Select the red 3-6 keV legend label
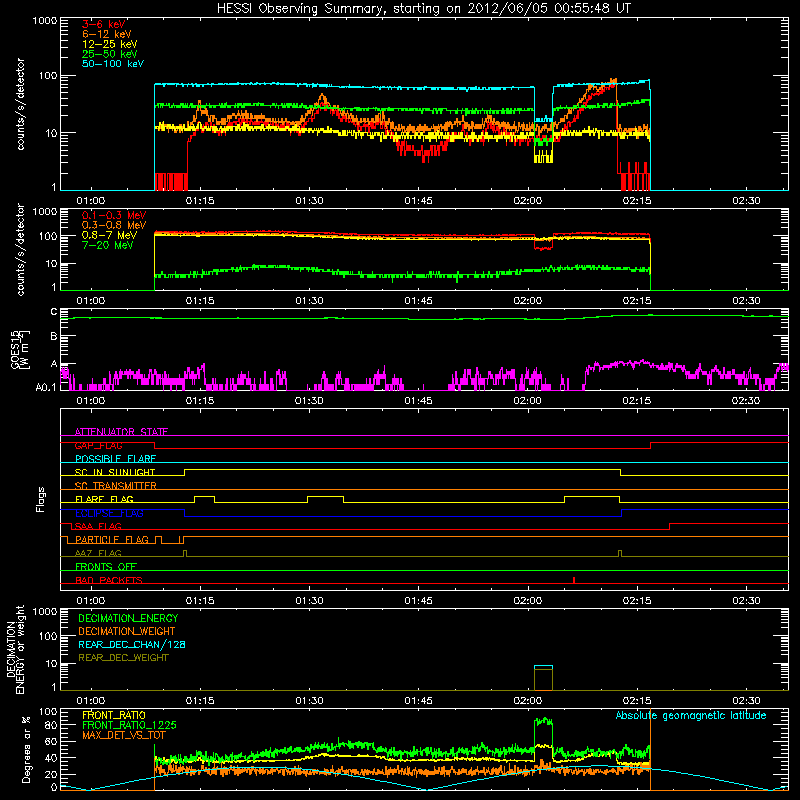Image resolution: width=800 pixels, height=800 pixels. (103, 24)
